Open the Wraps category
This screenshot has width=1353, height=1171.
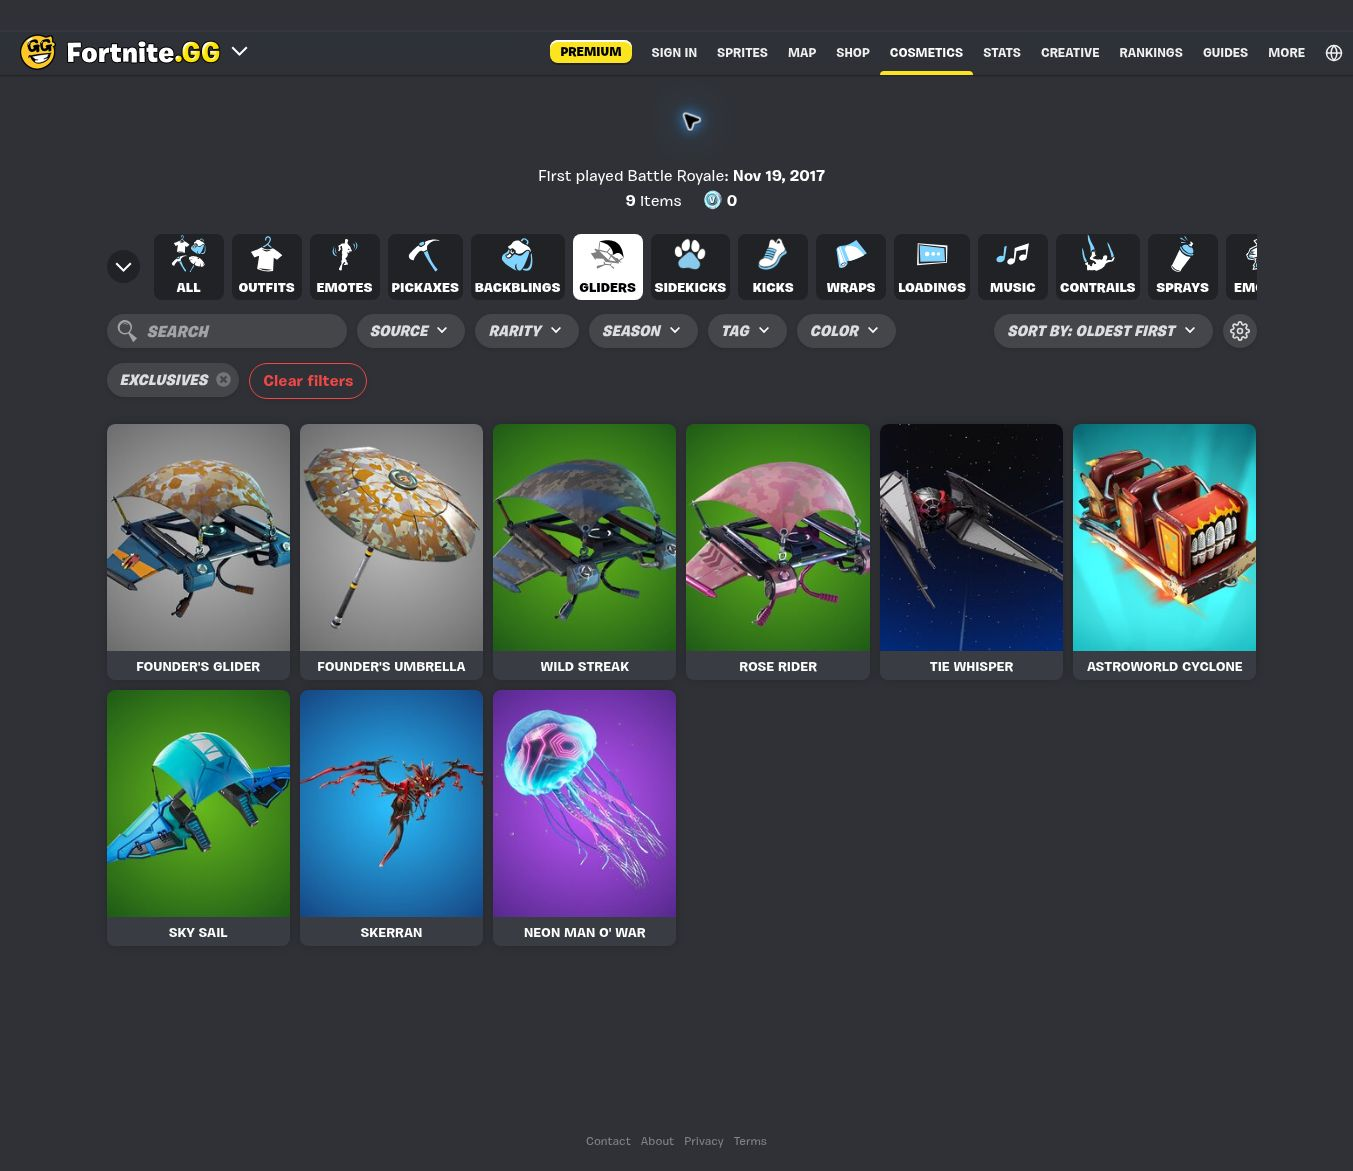[850, 267]
